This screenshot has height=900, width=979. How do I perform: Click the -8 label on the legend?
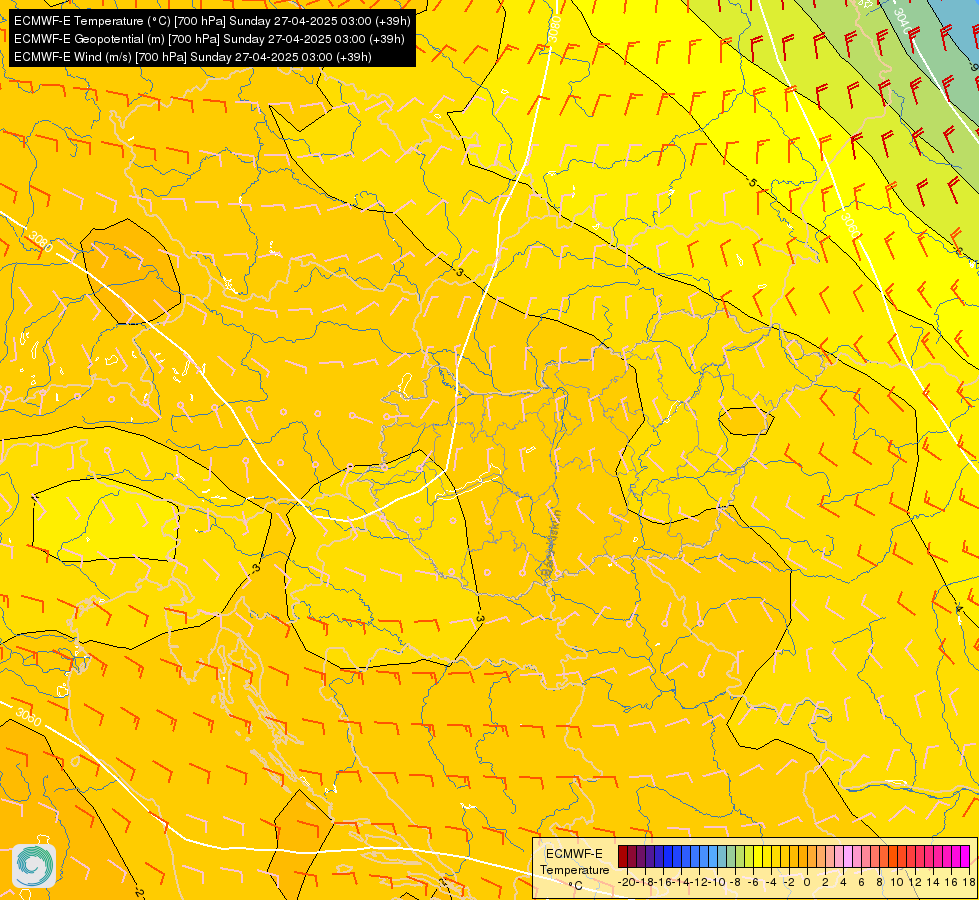(735, 882)
